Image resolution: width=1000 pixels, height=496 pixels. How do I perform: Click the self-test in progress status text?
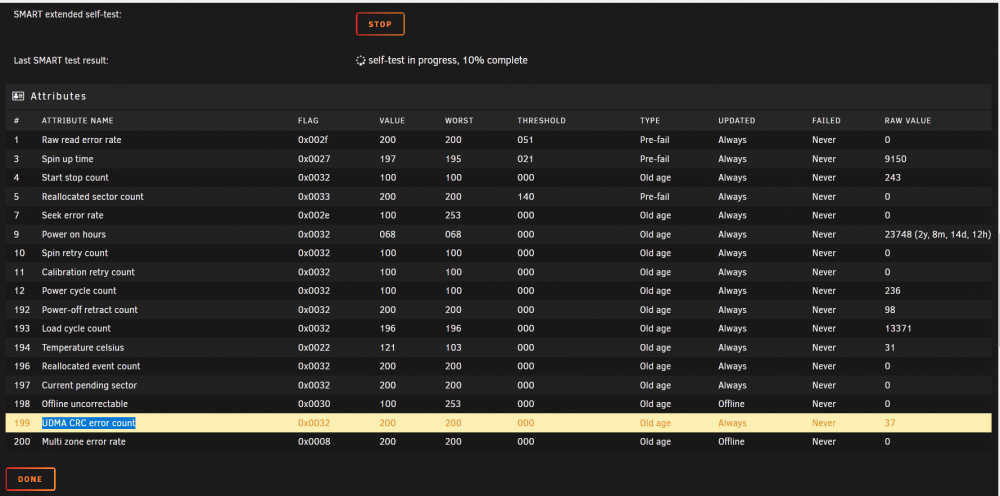point(448,61)
